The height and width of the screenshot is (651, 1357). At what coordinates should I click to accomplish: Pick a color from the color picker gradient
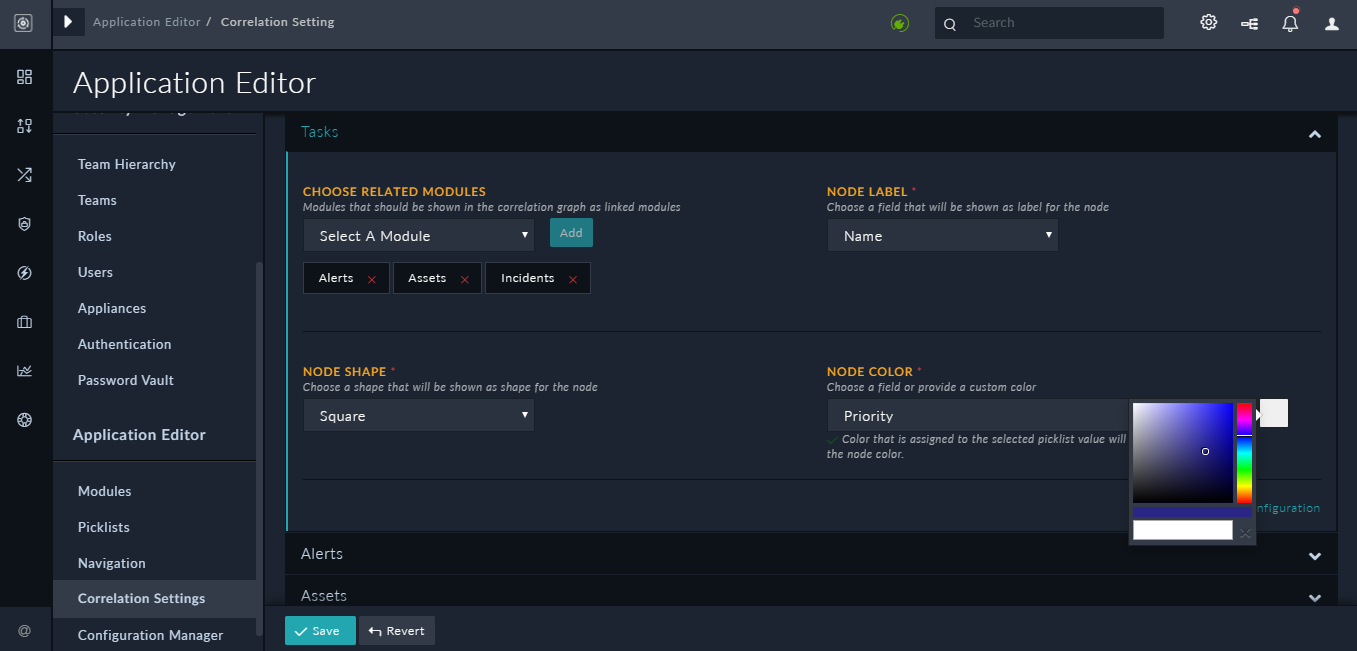1185,452
